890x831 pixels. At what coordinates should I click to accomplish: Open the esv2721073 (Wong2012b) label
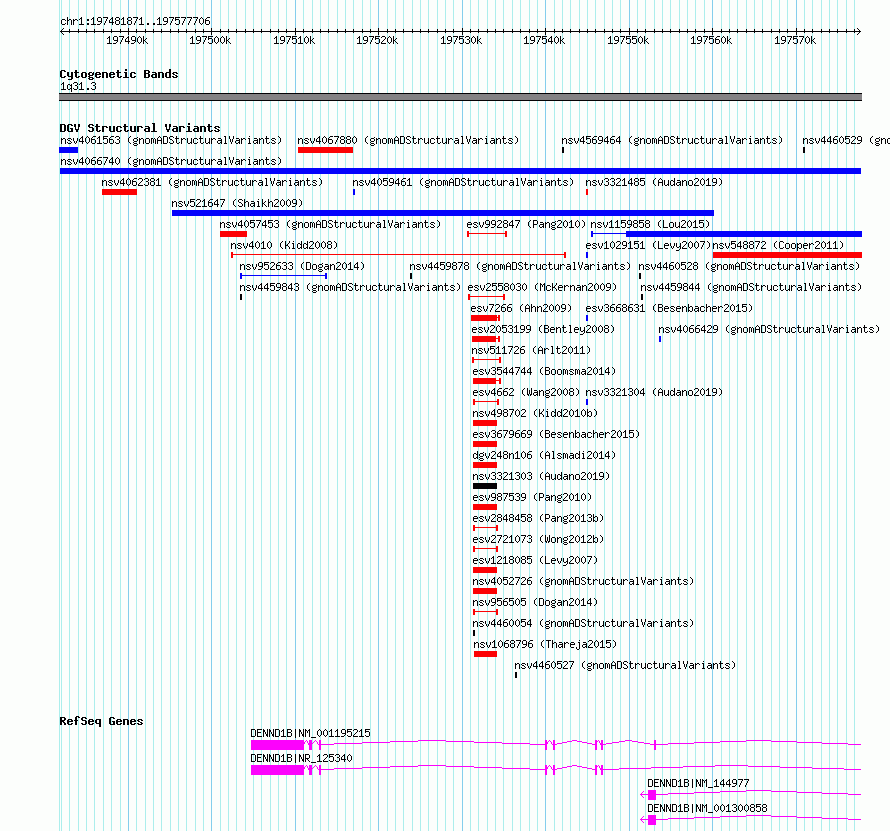[x=538, y=539]
